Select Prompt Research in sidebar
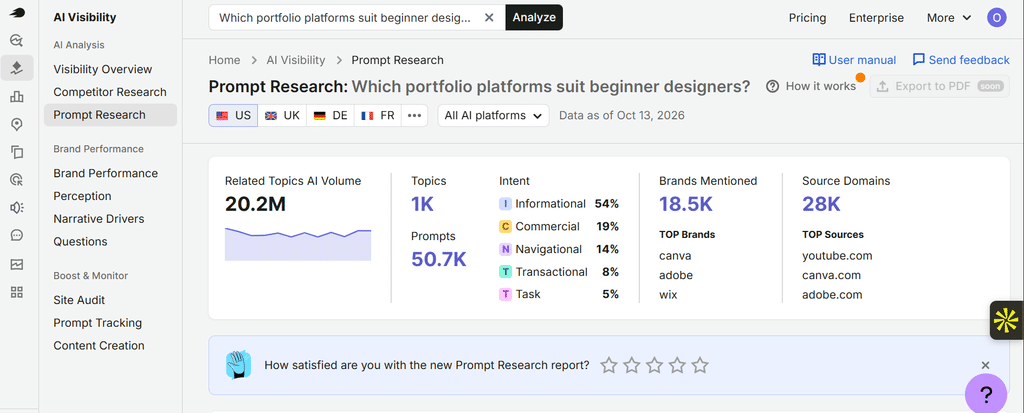The image size is (1024, 413). (110, 115)
